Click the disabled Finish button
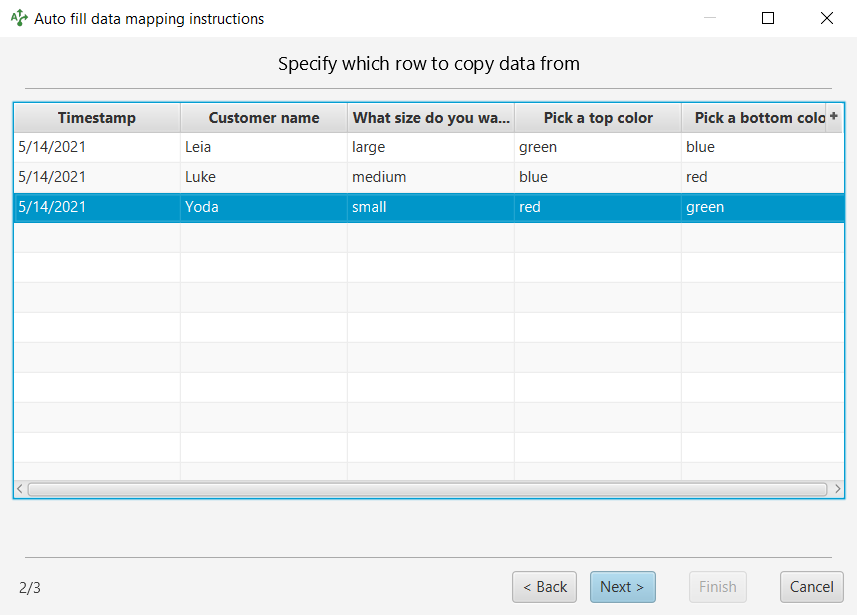 pos(718,587)
